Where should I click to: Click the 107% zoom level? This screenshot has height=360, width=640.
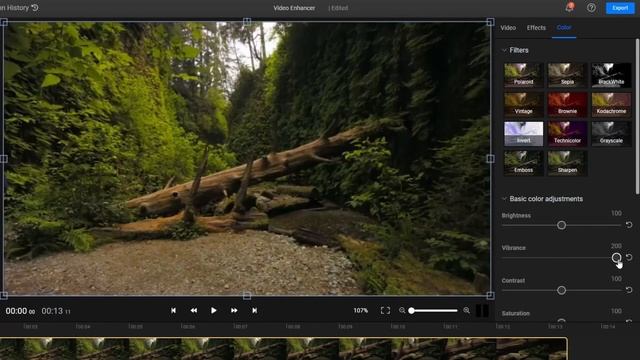tap(360, 311)
